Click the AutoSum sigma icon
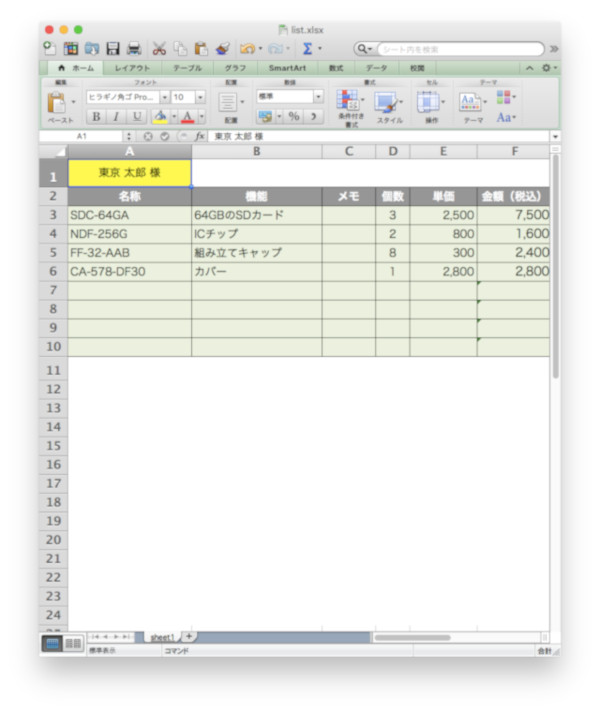Screen dimensions: 600x713 click(x=308, y=48)
